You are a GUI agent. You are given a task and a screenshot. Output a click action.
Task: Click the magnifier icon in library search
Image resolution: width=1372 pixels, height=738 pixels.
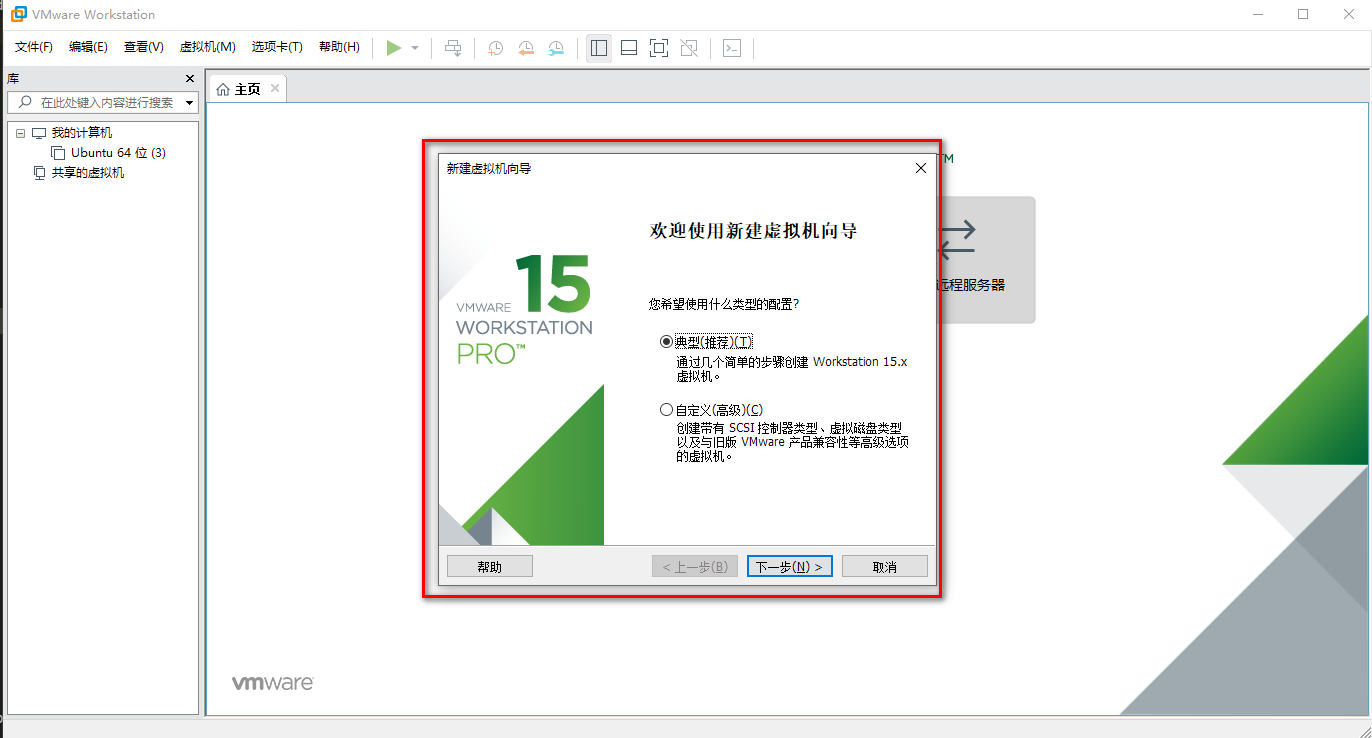(24, 102)
